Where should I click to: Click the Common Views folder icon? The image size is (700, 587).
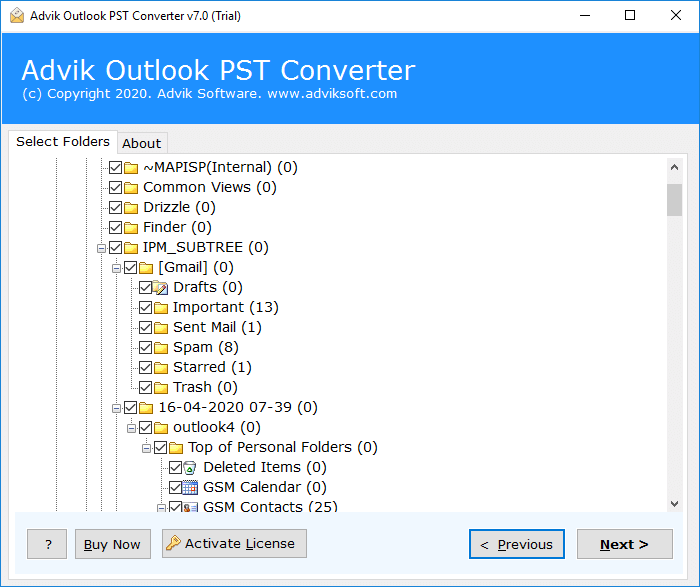[131, 188]
